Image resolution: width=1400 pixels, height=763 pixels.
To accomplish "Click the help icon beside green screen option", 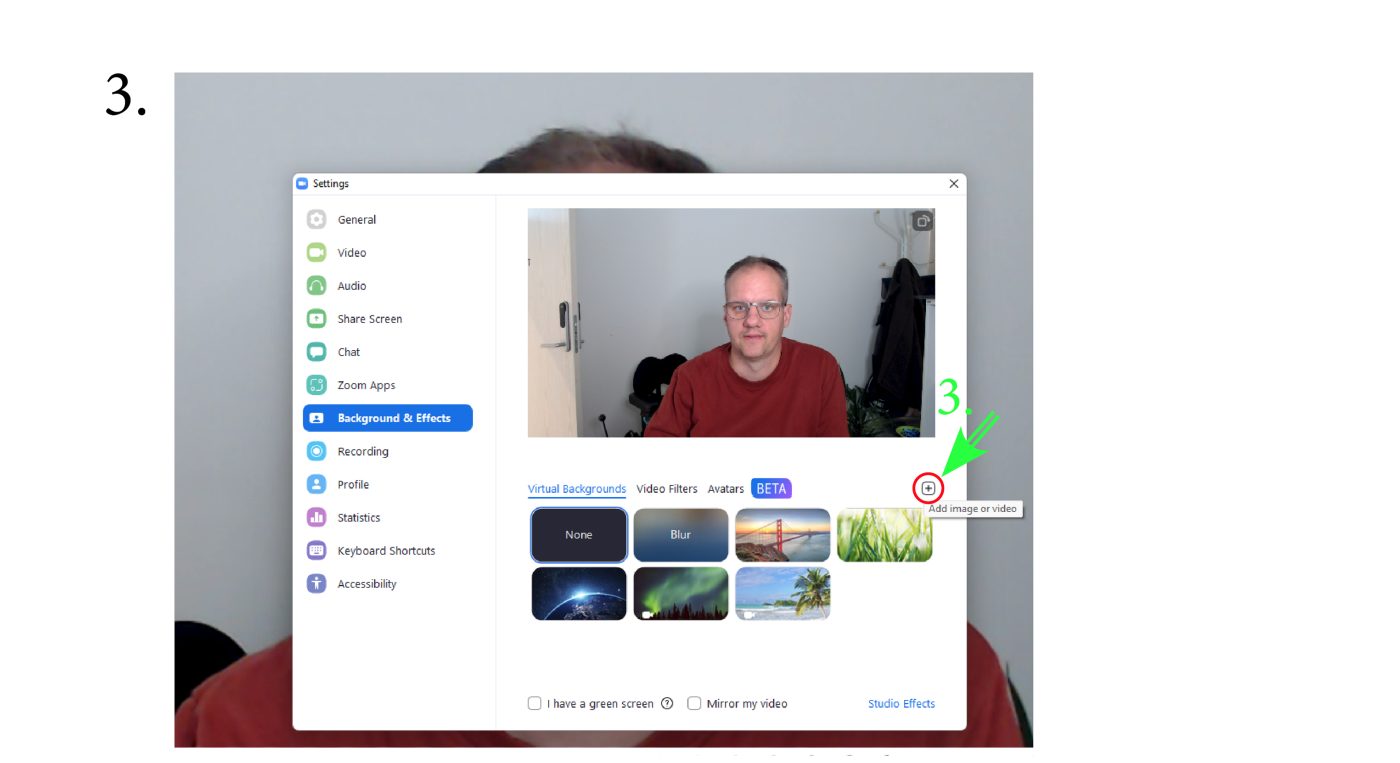I will (x=667, y=703).
